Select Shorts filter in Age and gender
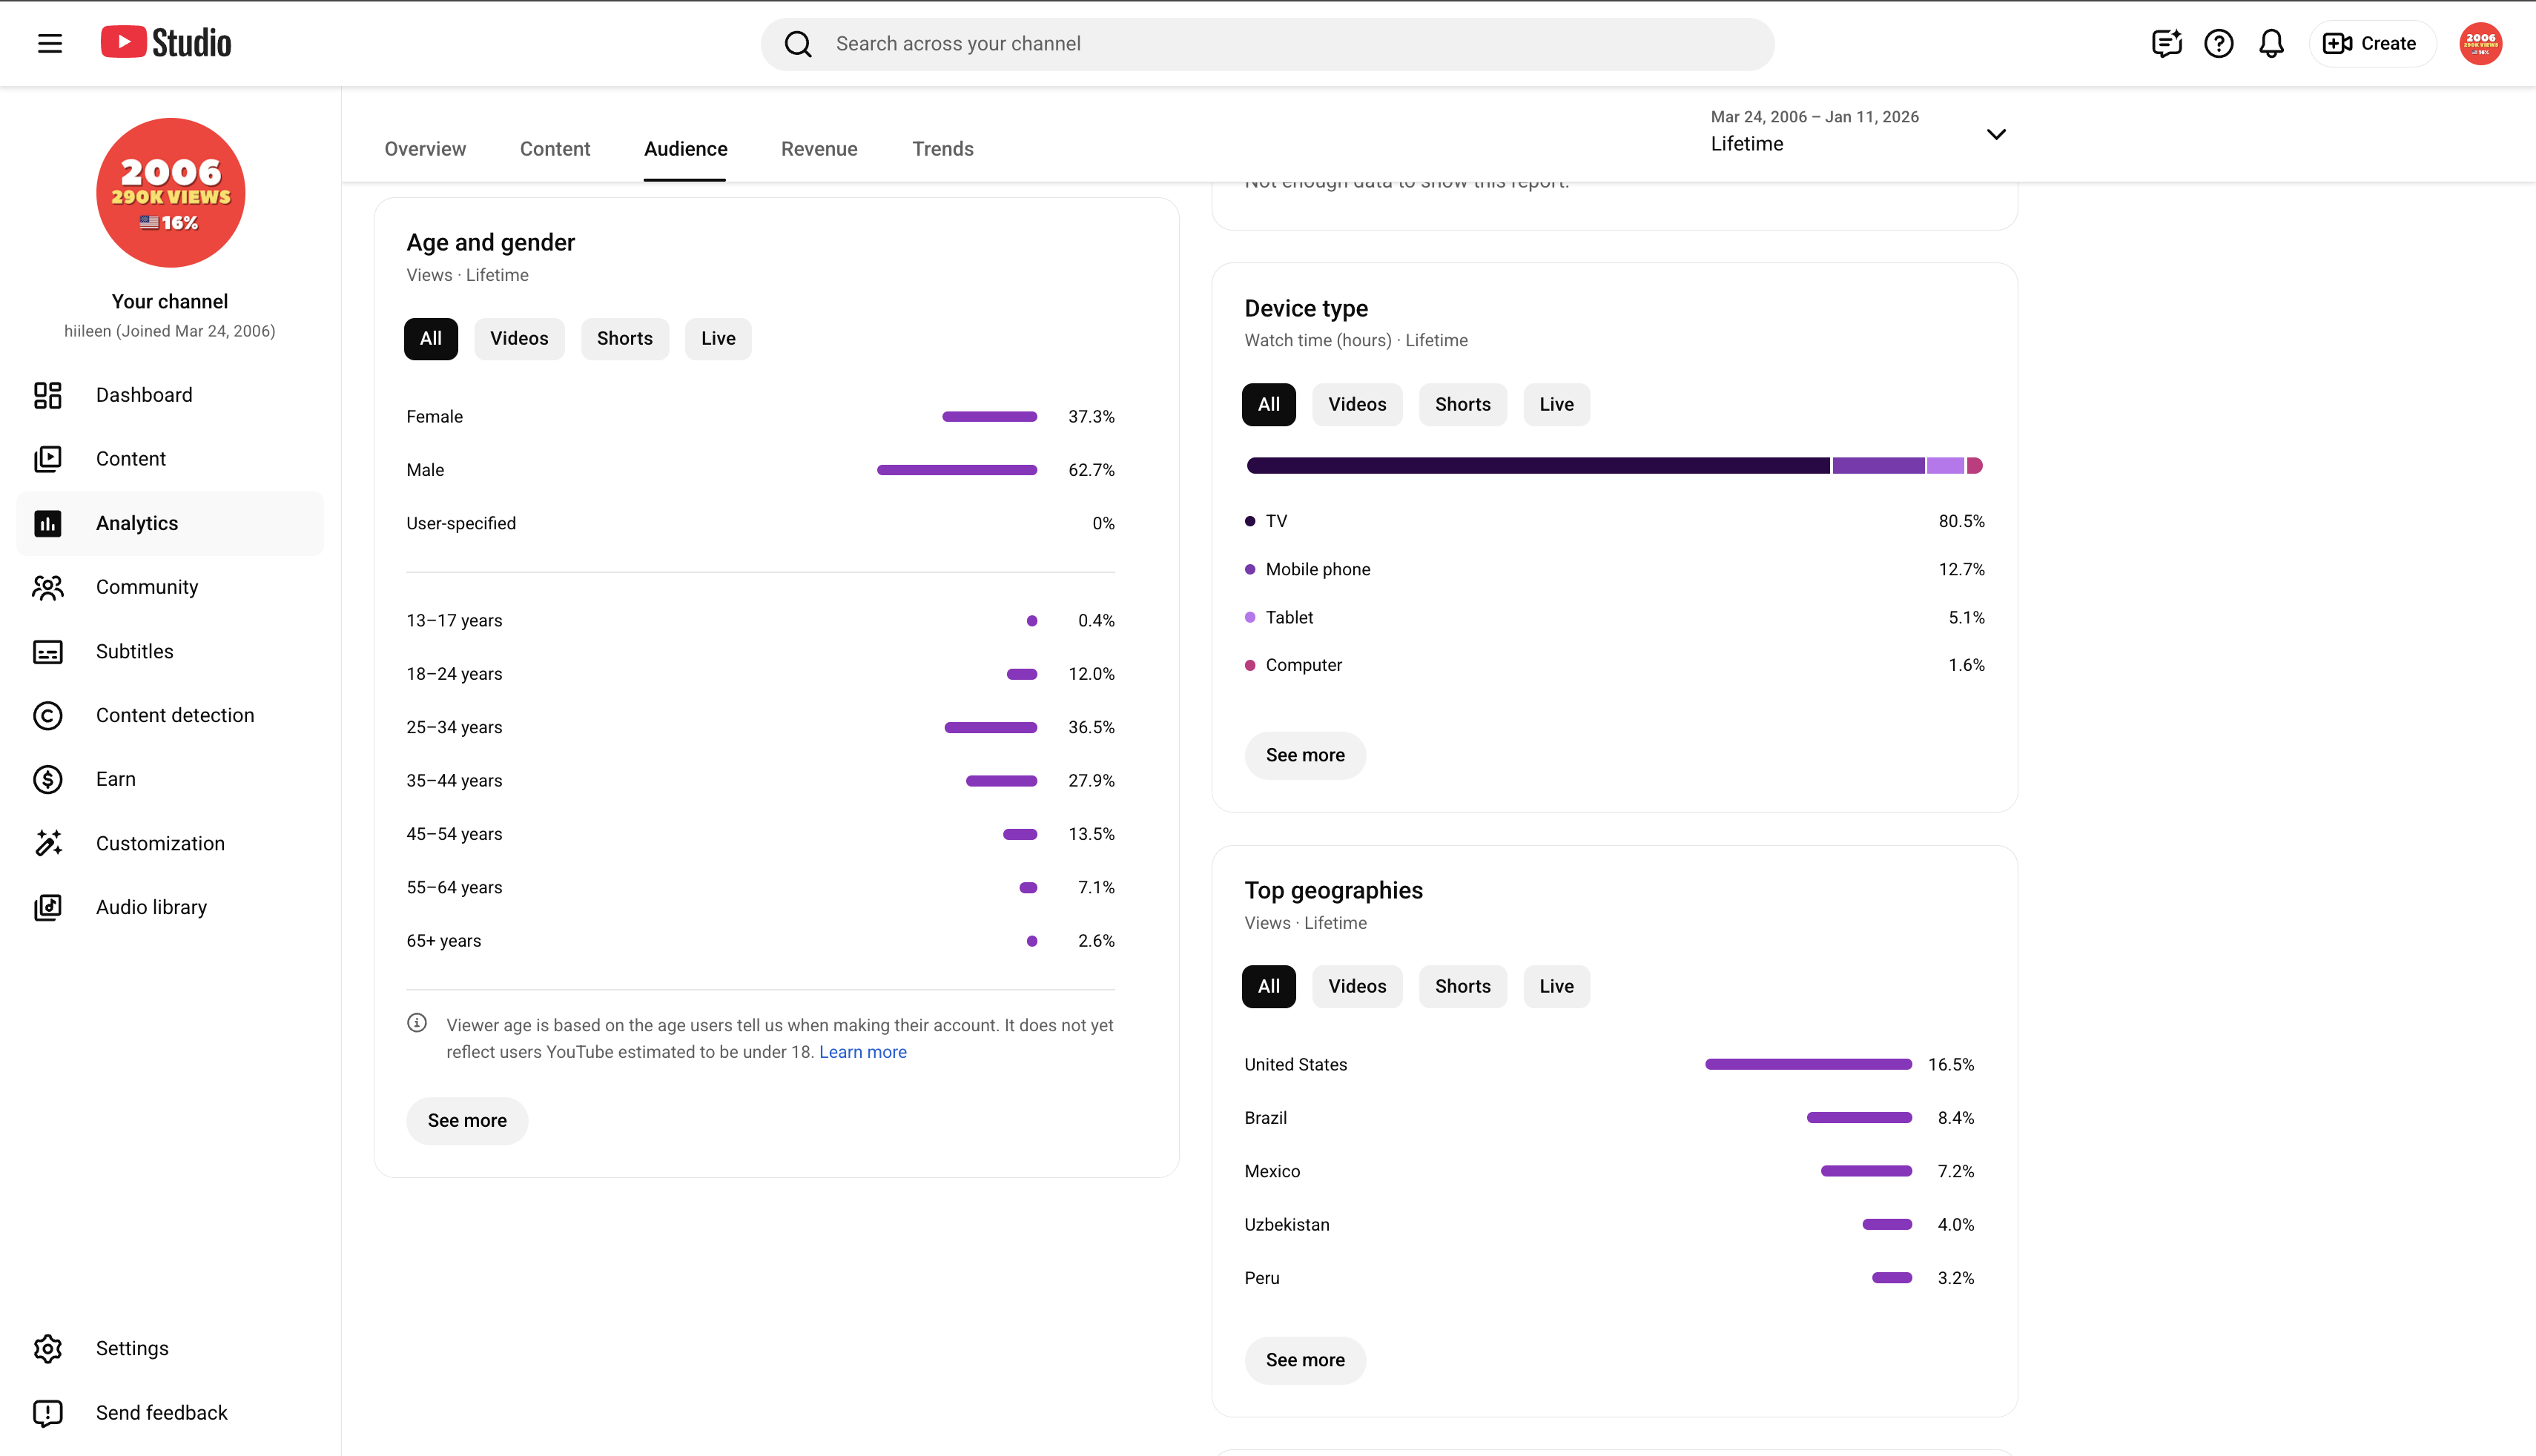 pos(625,338)
